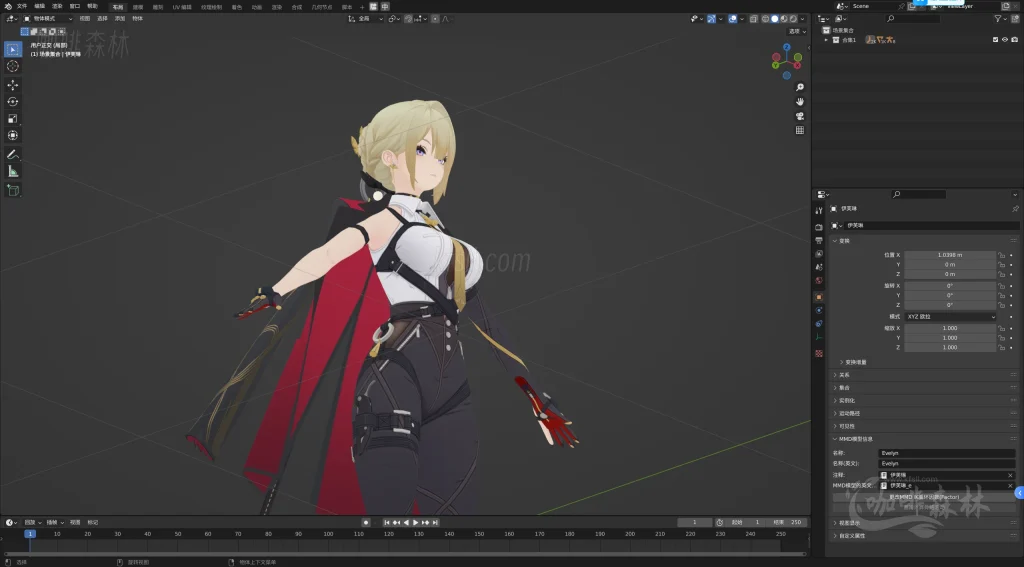Pick the Measure tool
The height and width of the screenshot is (567, 1024).
(x=12, y=171)
